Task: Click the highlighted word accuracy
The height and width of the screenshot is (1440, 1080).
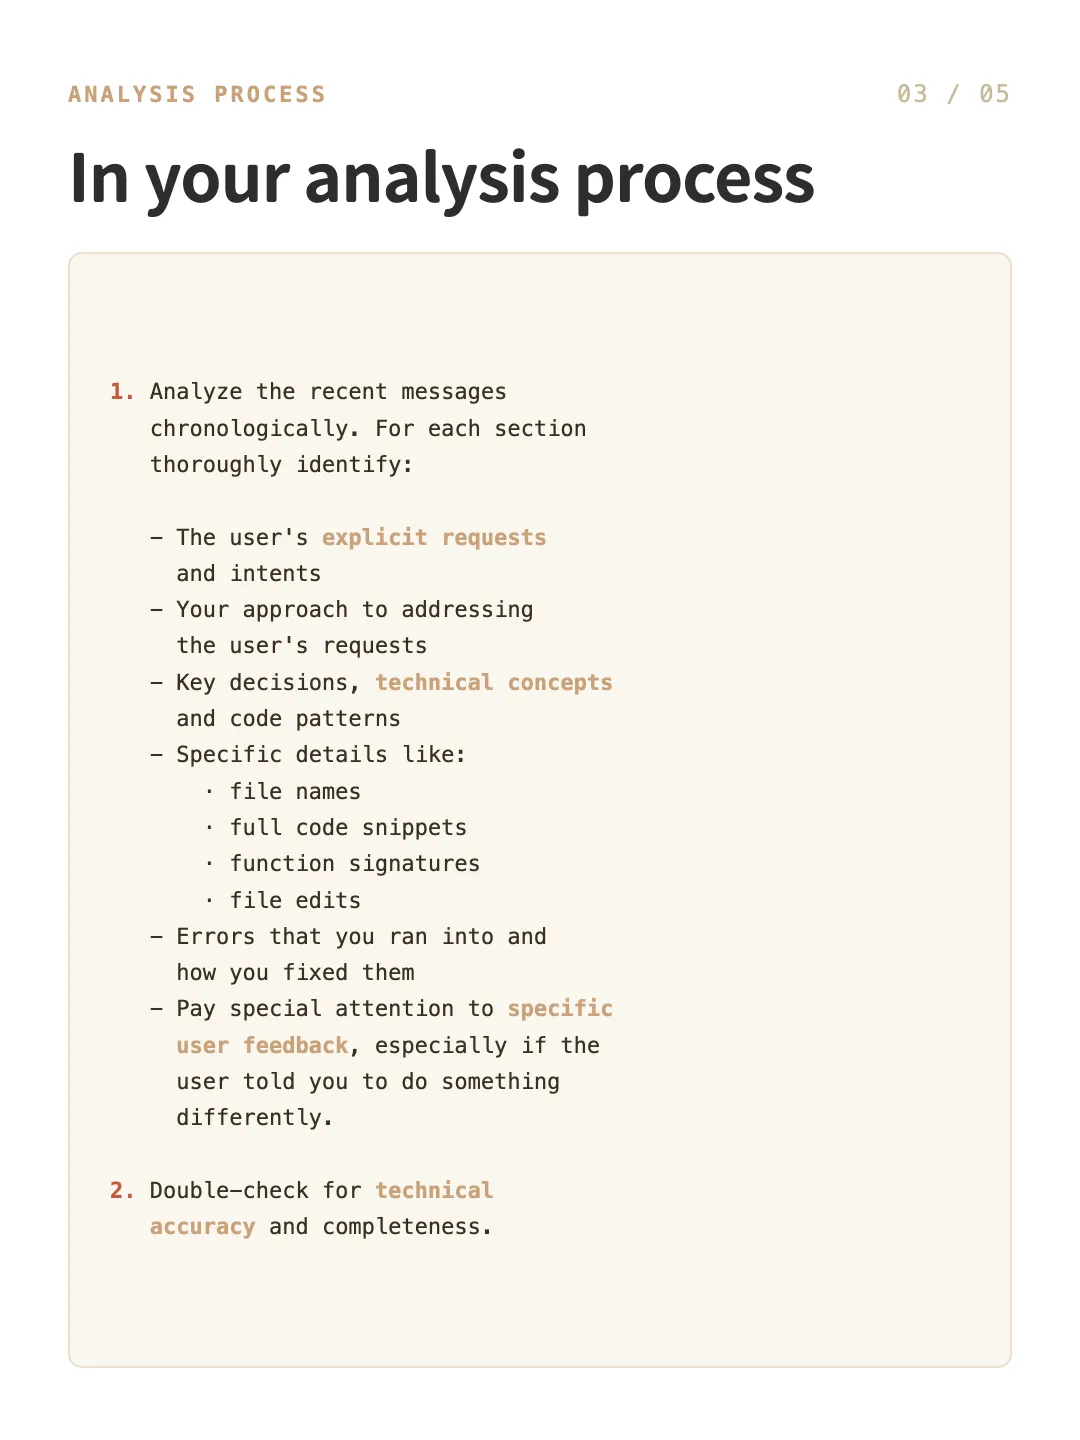Action: click(202, 1226)
